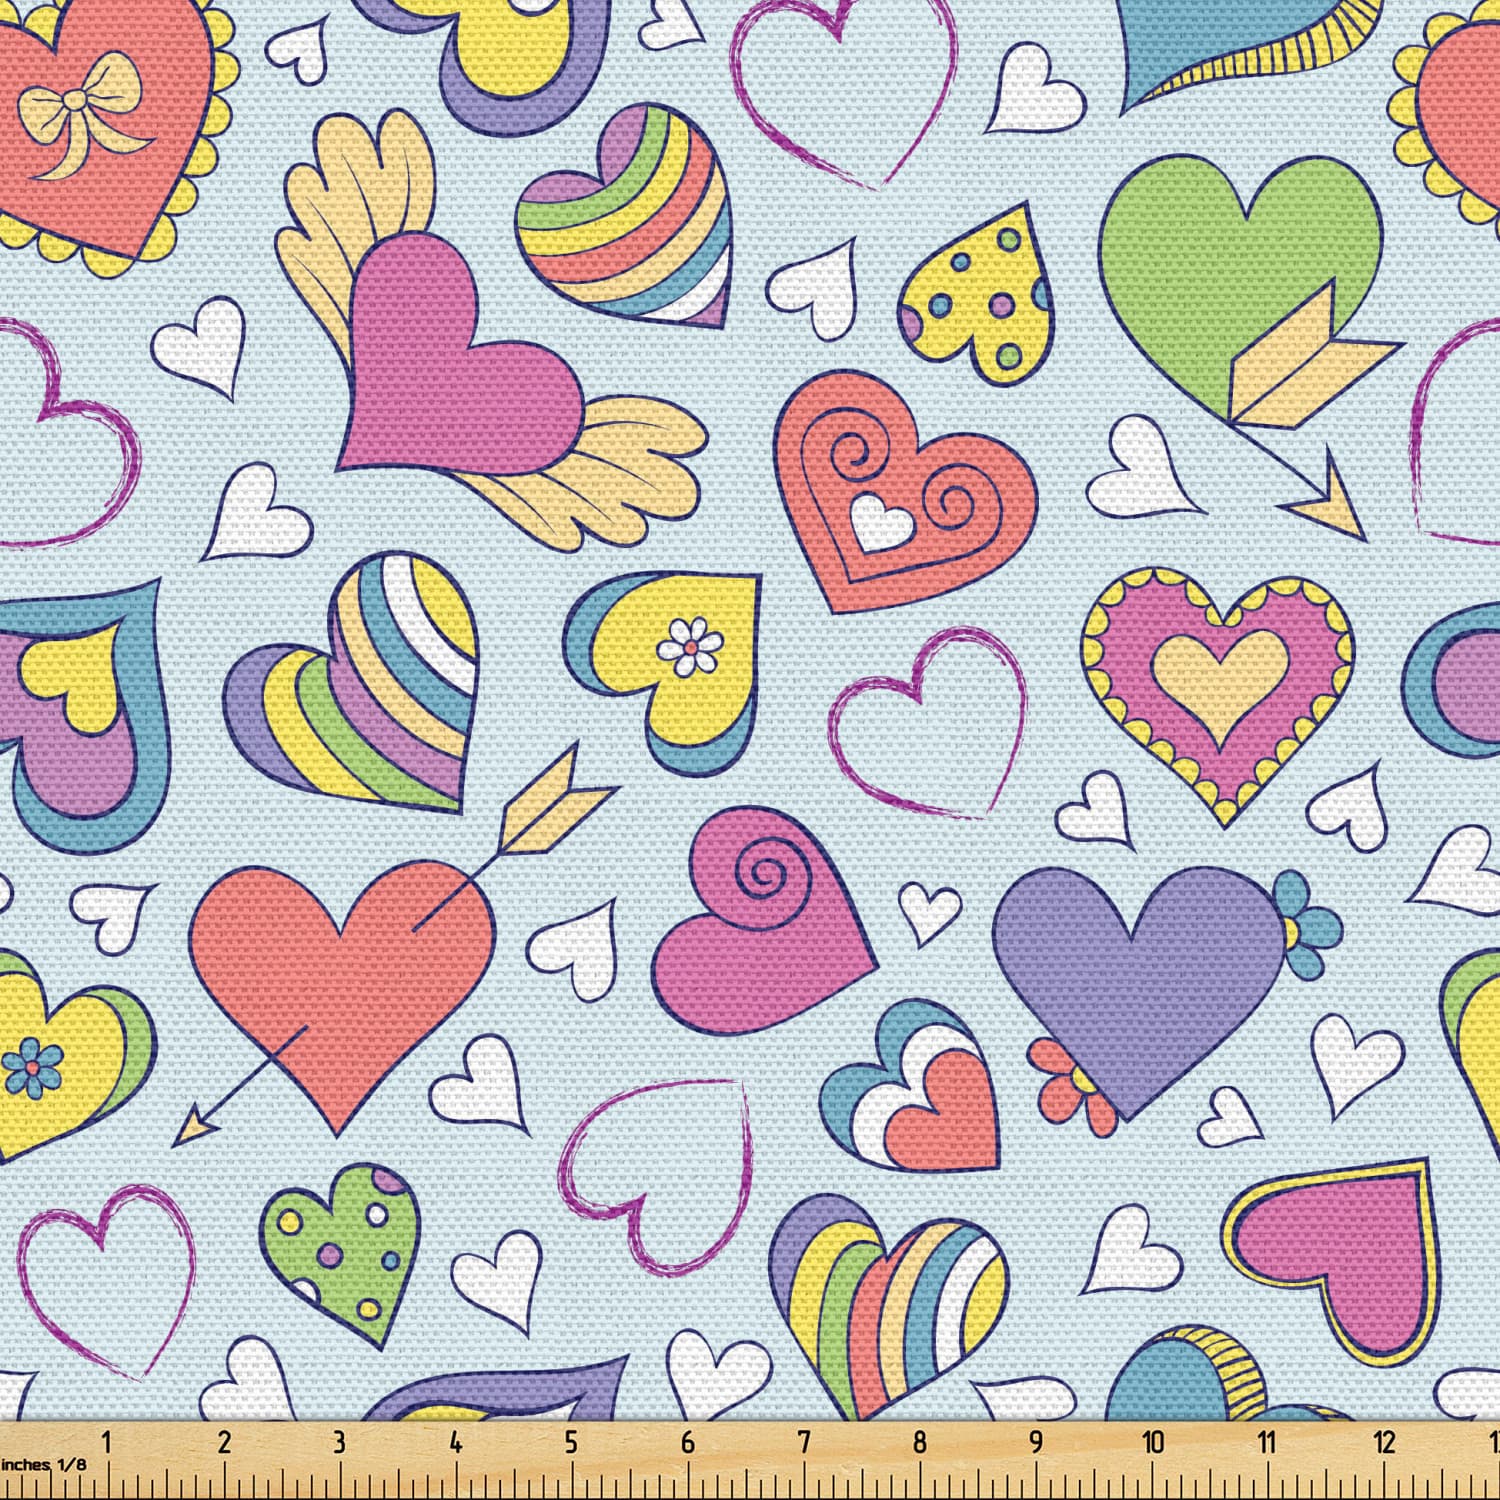Select the number 11 on the ruler
The width and height of the screenshot is (1500, 1500).
1267,1442
